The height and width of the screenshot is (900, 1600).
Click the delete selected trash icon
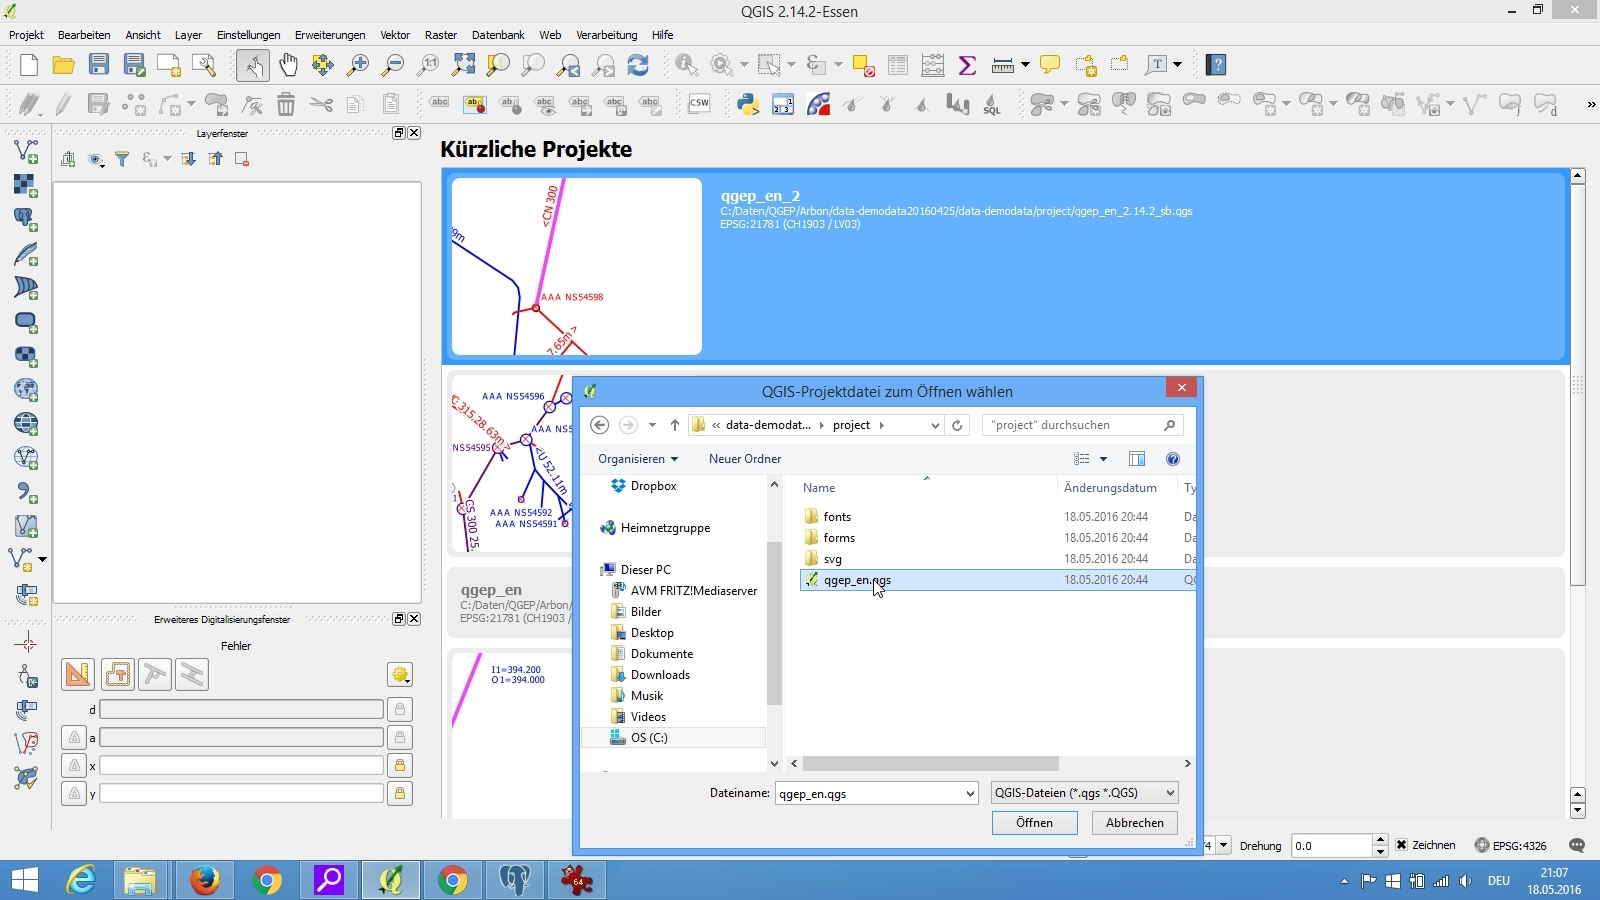286,104
